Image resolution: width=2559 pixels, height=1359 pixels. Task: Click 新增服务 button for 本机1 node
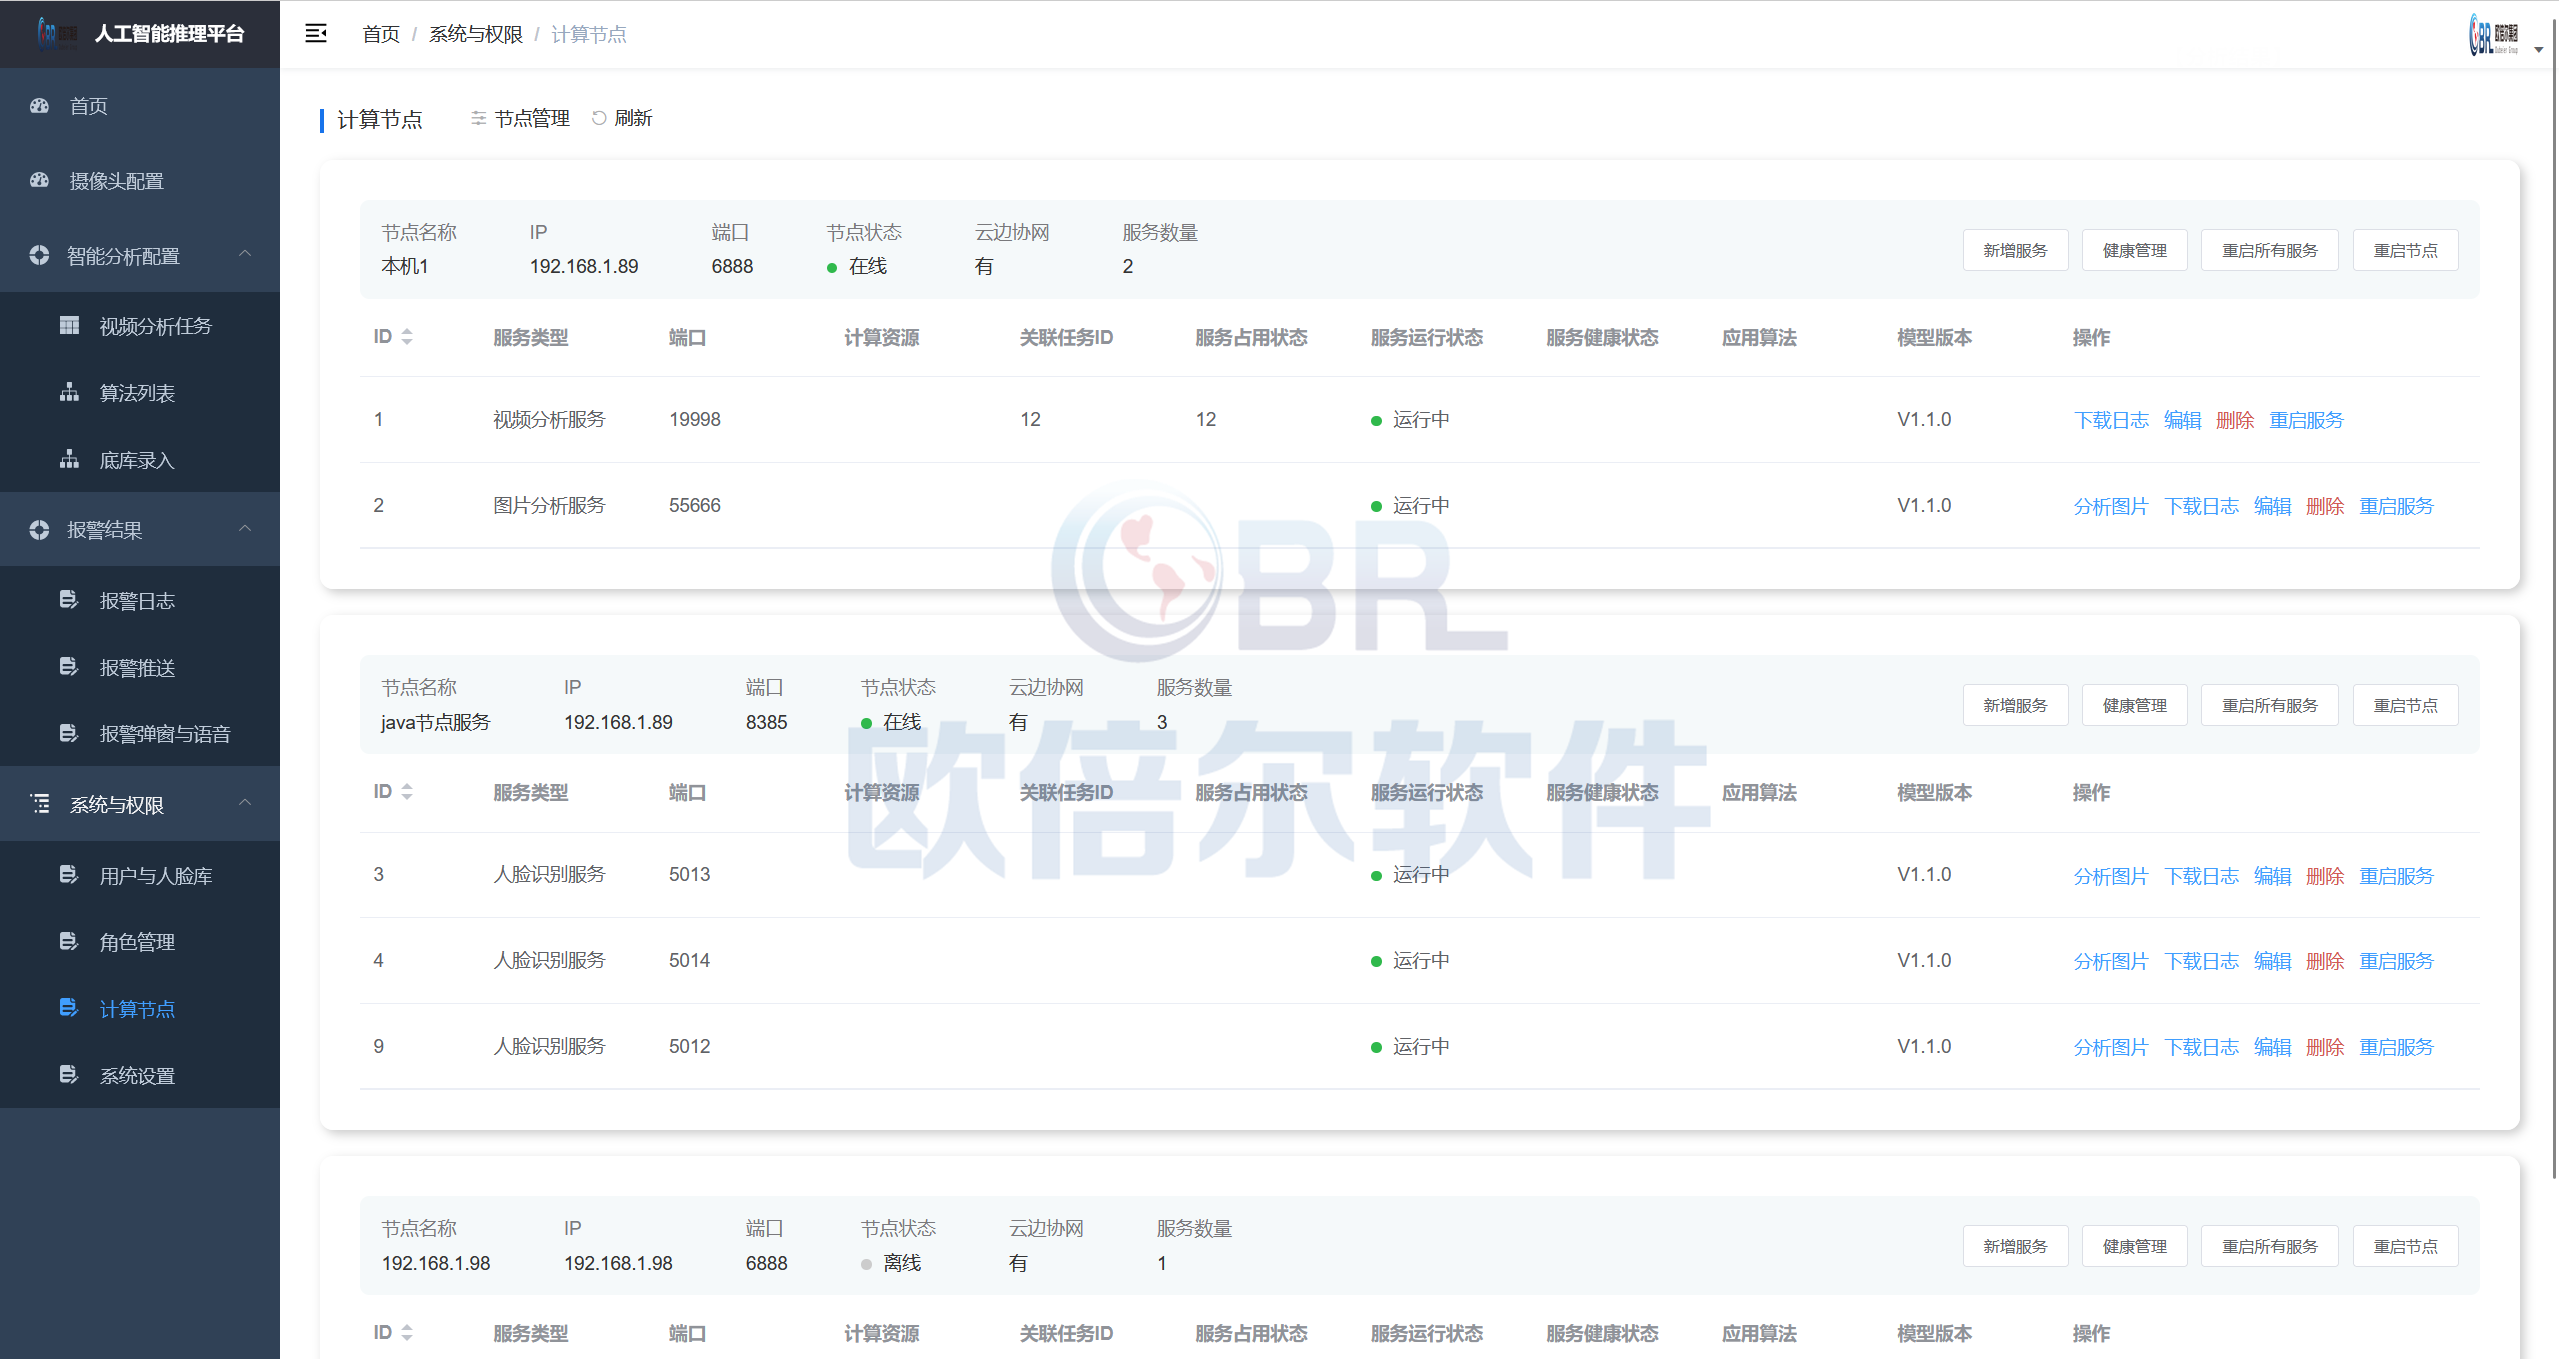click(x=2014, y=250)
